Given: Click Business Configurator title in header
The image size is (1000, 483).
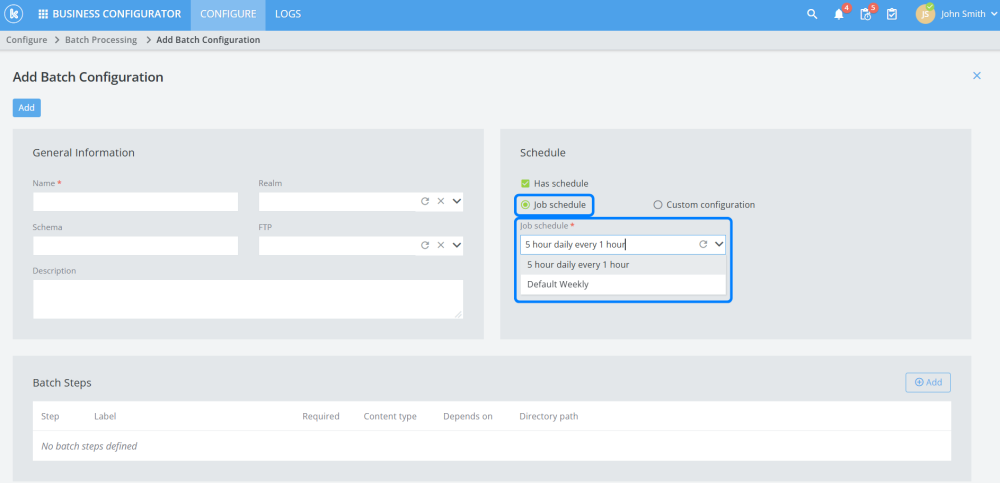Looking at the screenshot, I should [x=117, y=14].
